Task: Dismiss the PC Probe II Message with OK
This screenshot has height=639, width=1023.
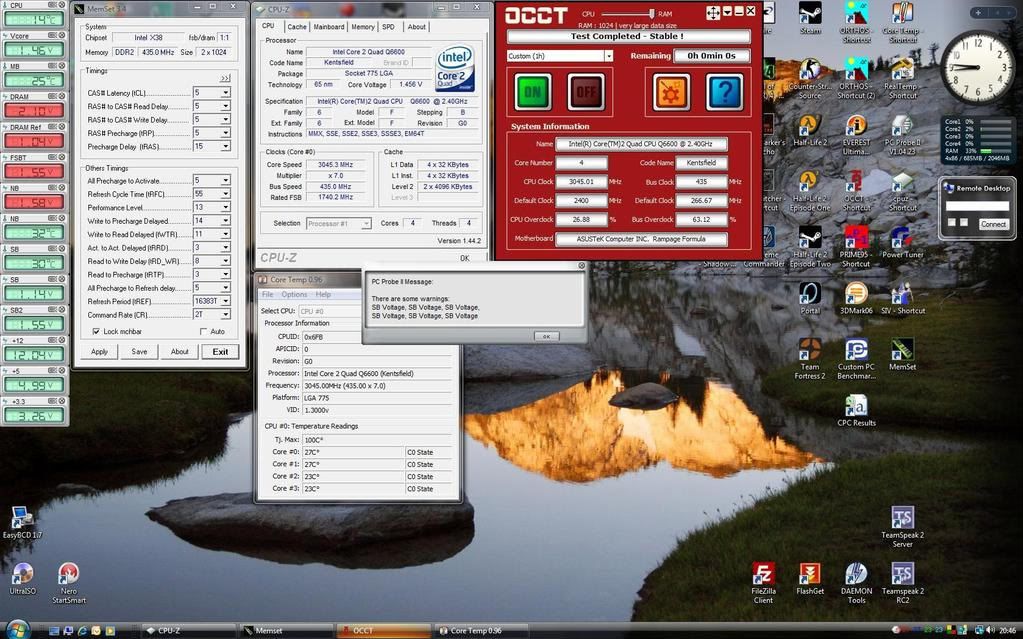Action: [x=546, y=336]
